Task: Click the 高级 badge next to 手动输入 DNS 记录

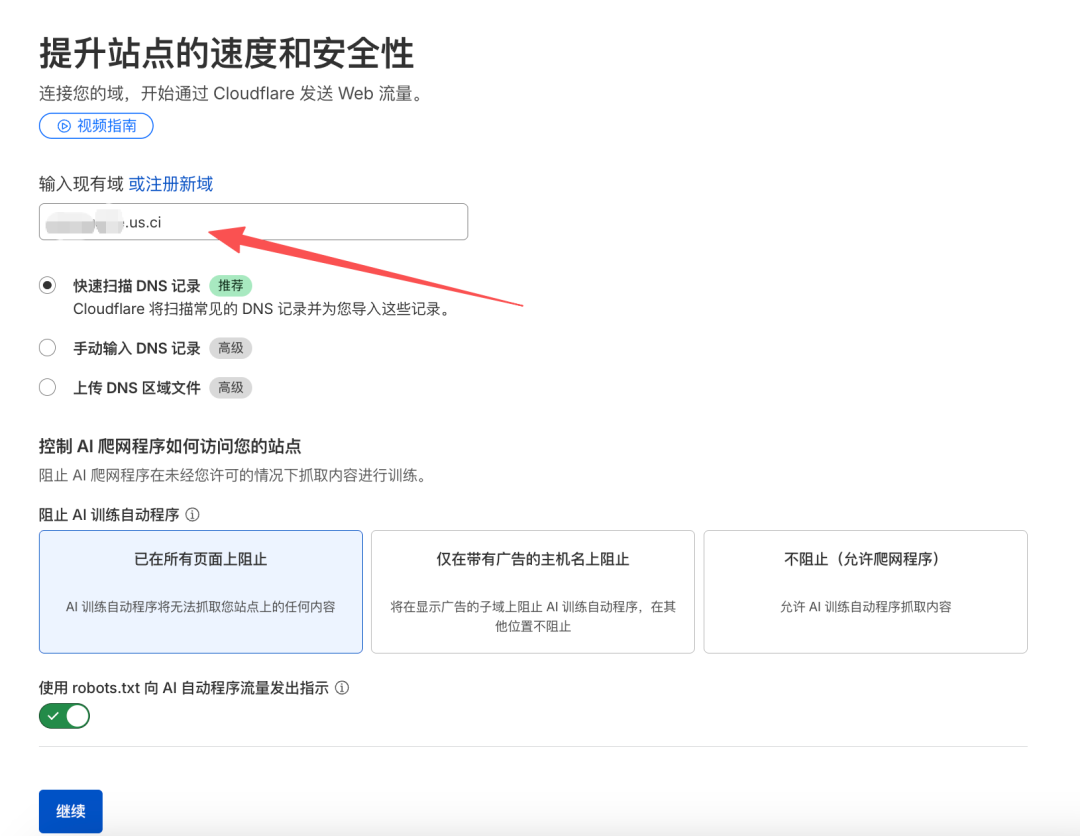Action: 230,347
